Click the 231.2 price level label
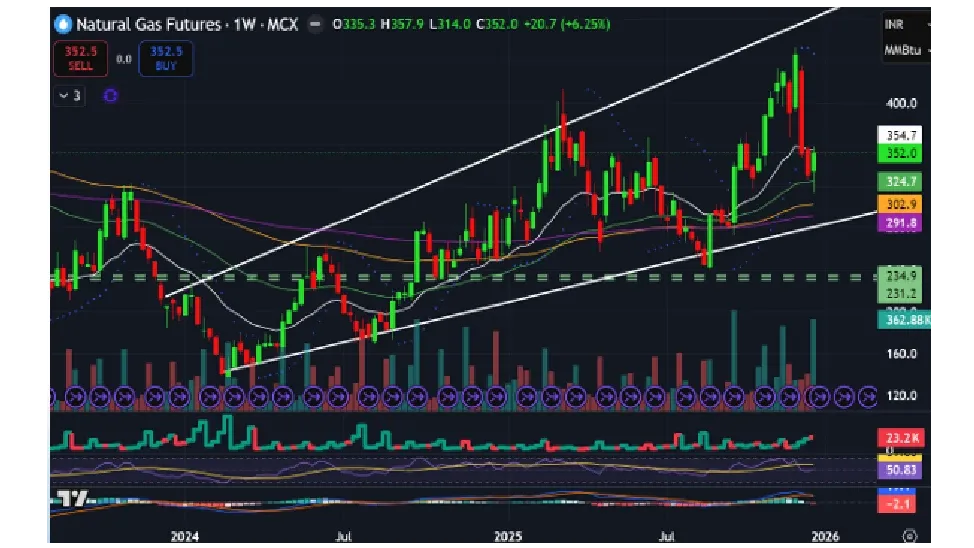This screenshot has height=548, width=974. click(899, 293)
